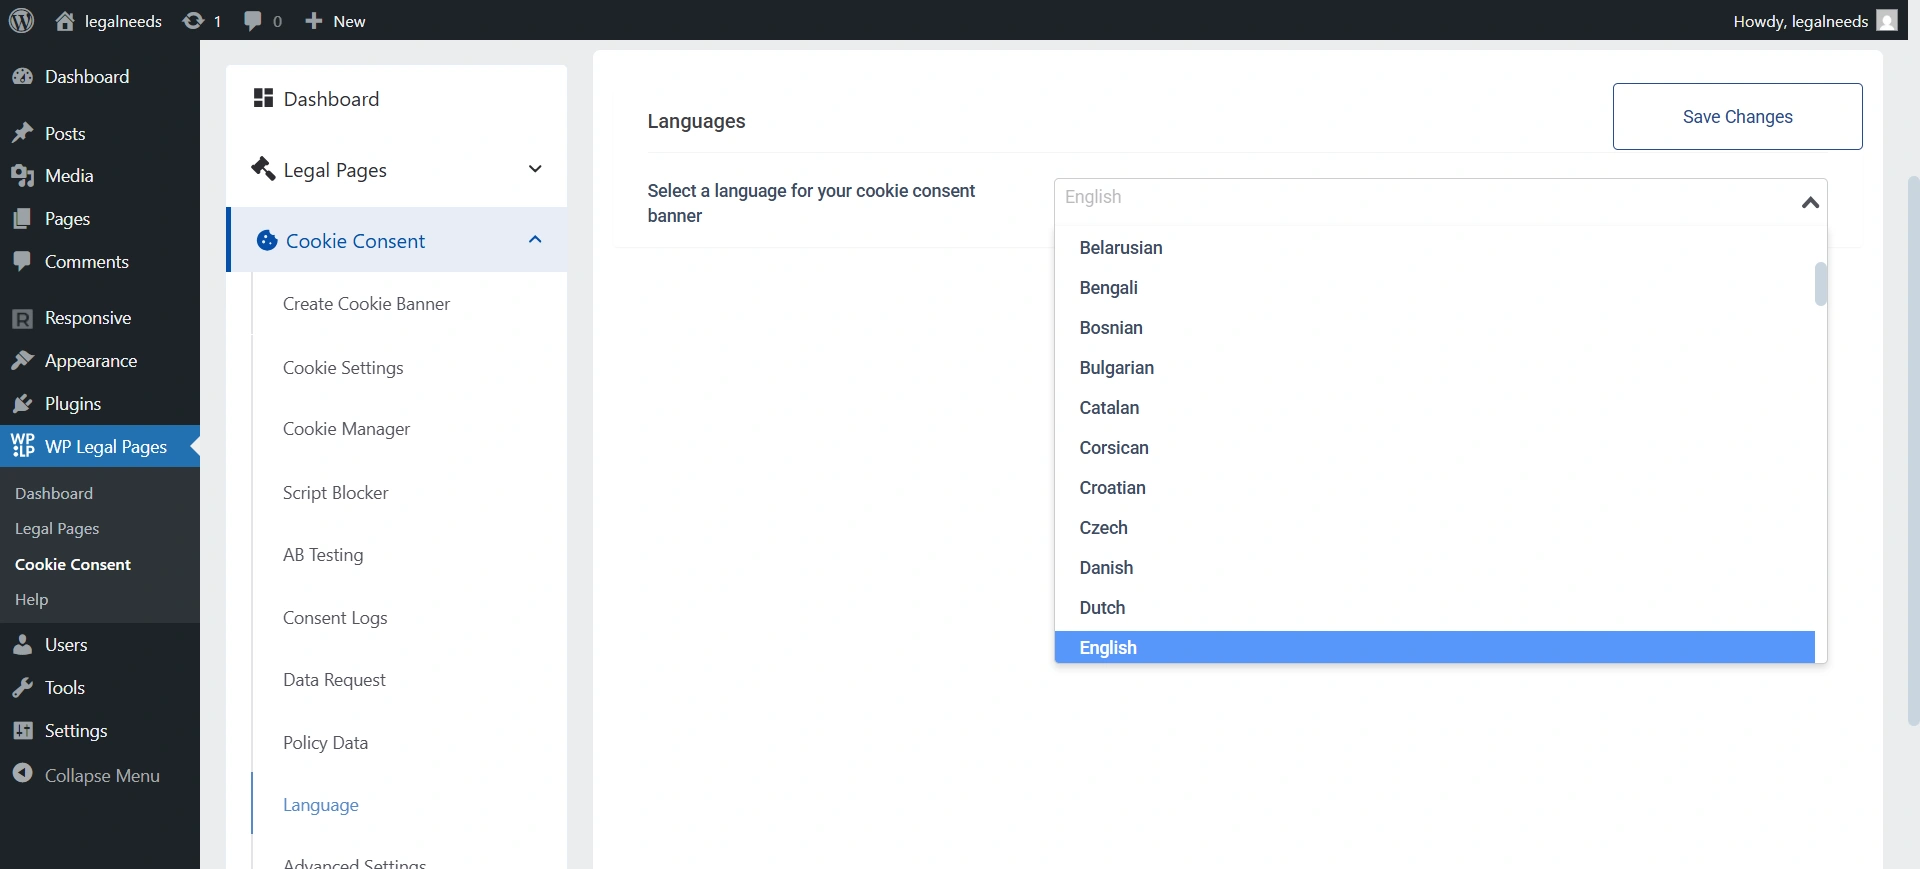
Task: Open AB Testing submenu item
Action: point(323,555)
